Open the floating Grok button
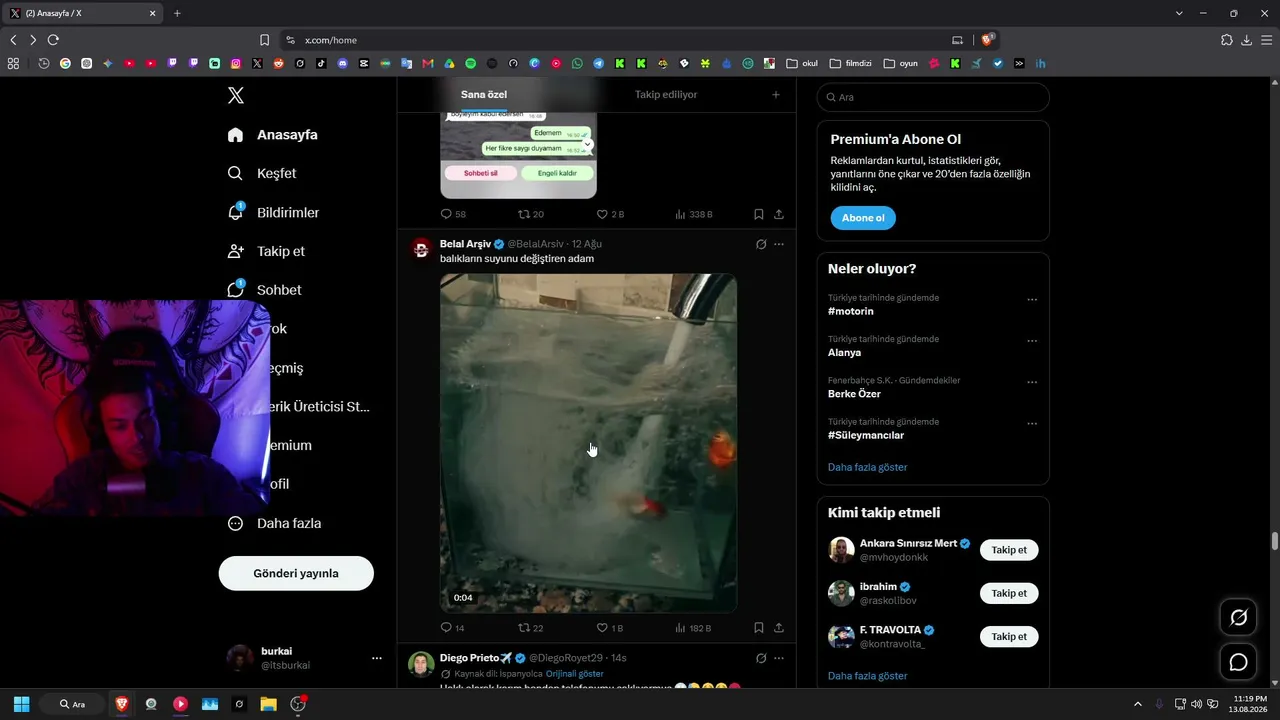This screenshot has width=1280, height=720. click(x=1238, y=618)
